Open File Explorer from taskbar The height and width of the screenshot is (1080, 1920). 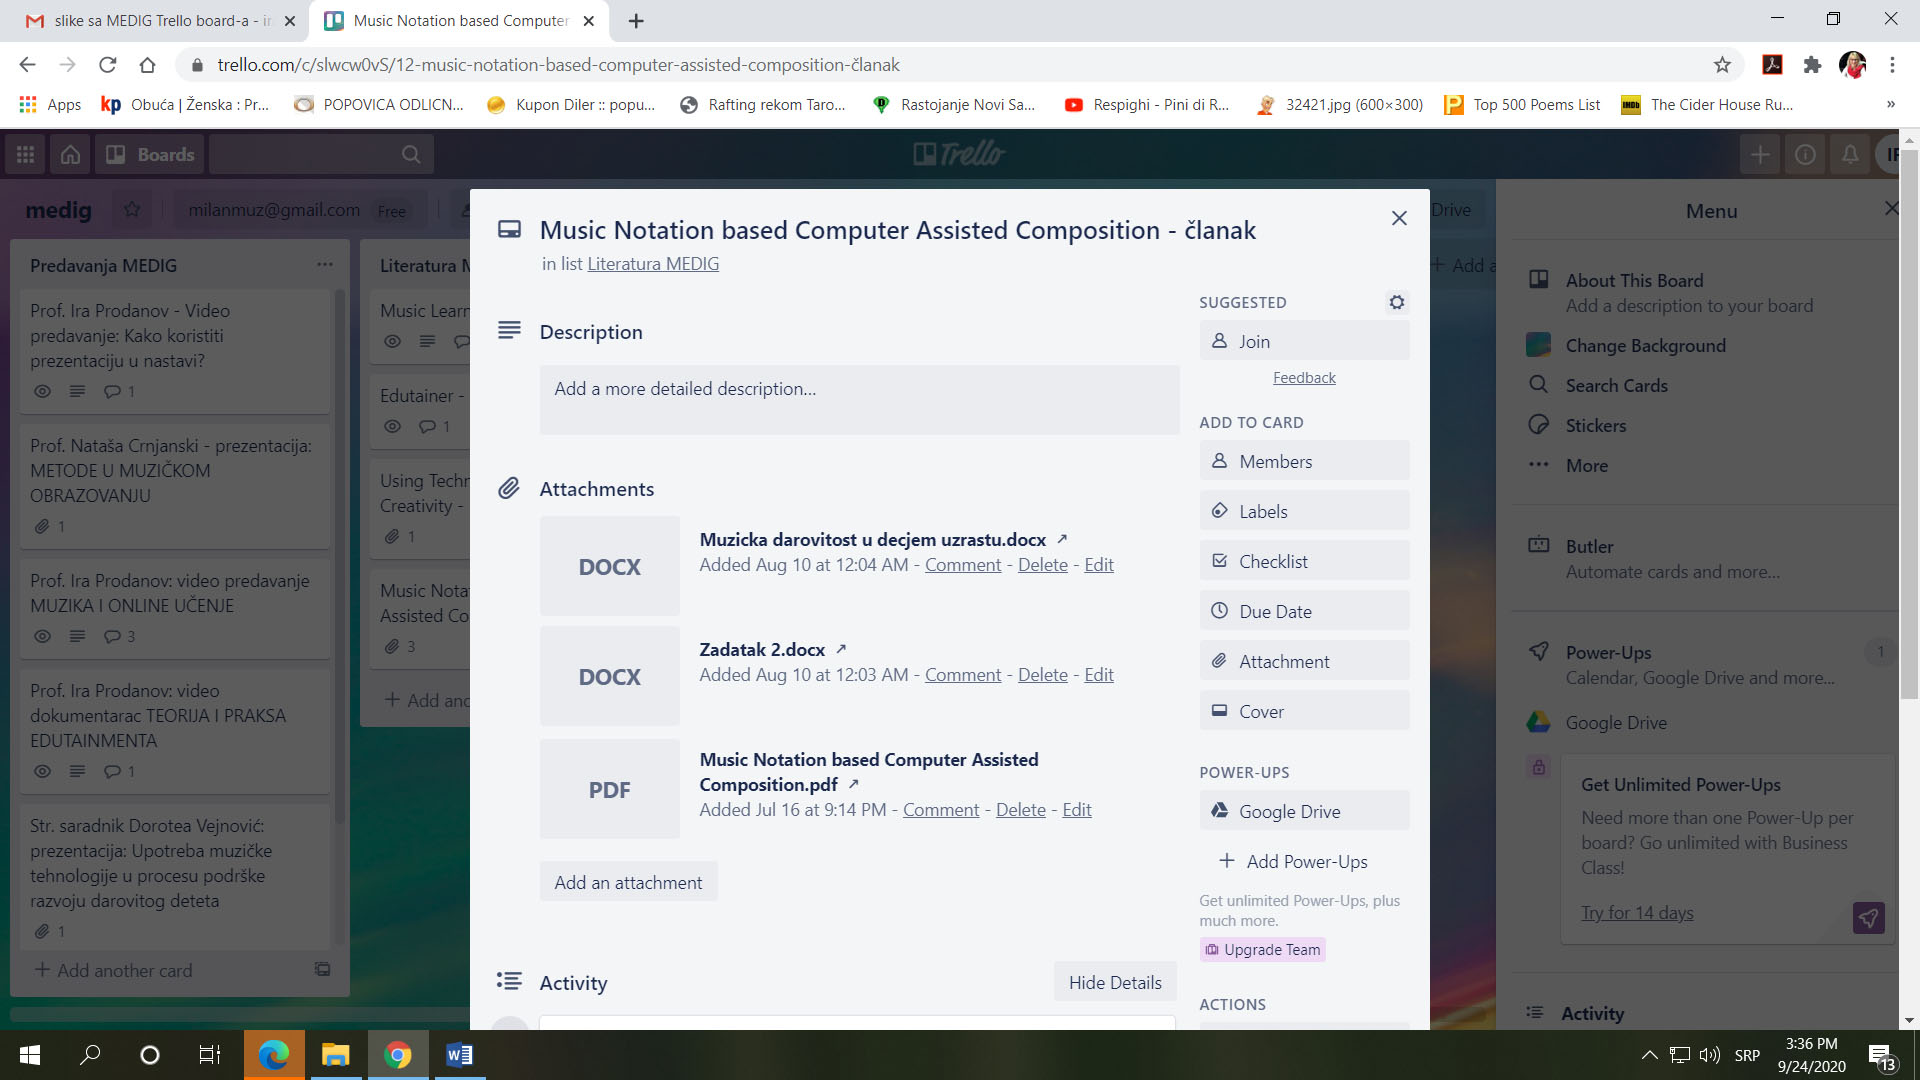(335, 1055)
